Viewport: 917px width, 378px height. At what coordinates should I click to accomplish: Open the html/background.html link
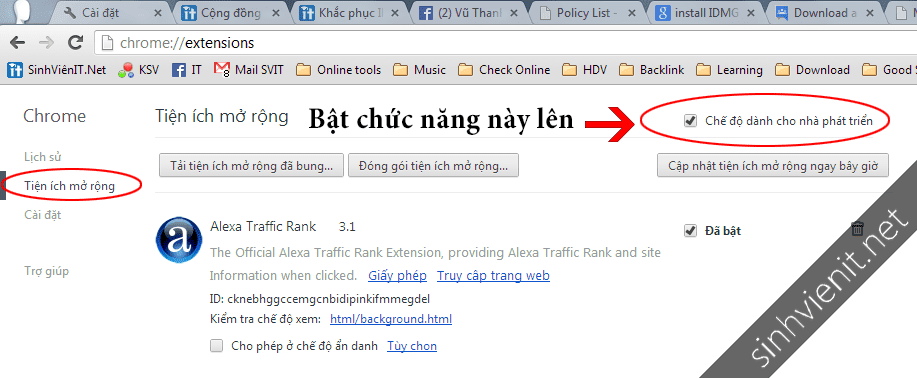pos(391,319)
